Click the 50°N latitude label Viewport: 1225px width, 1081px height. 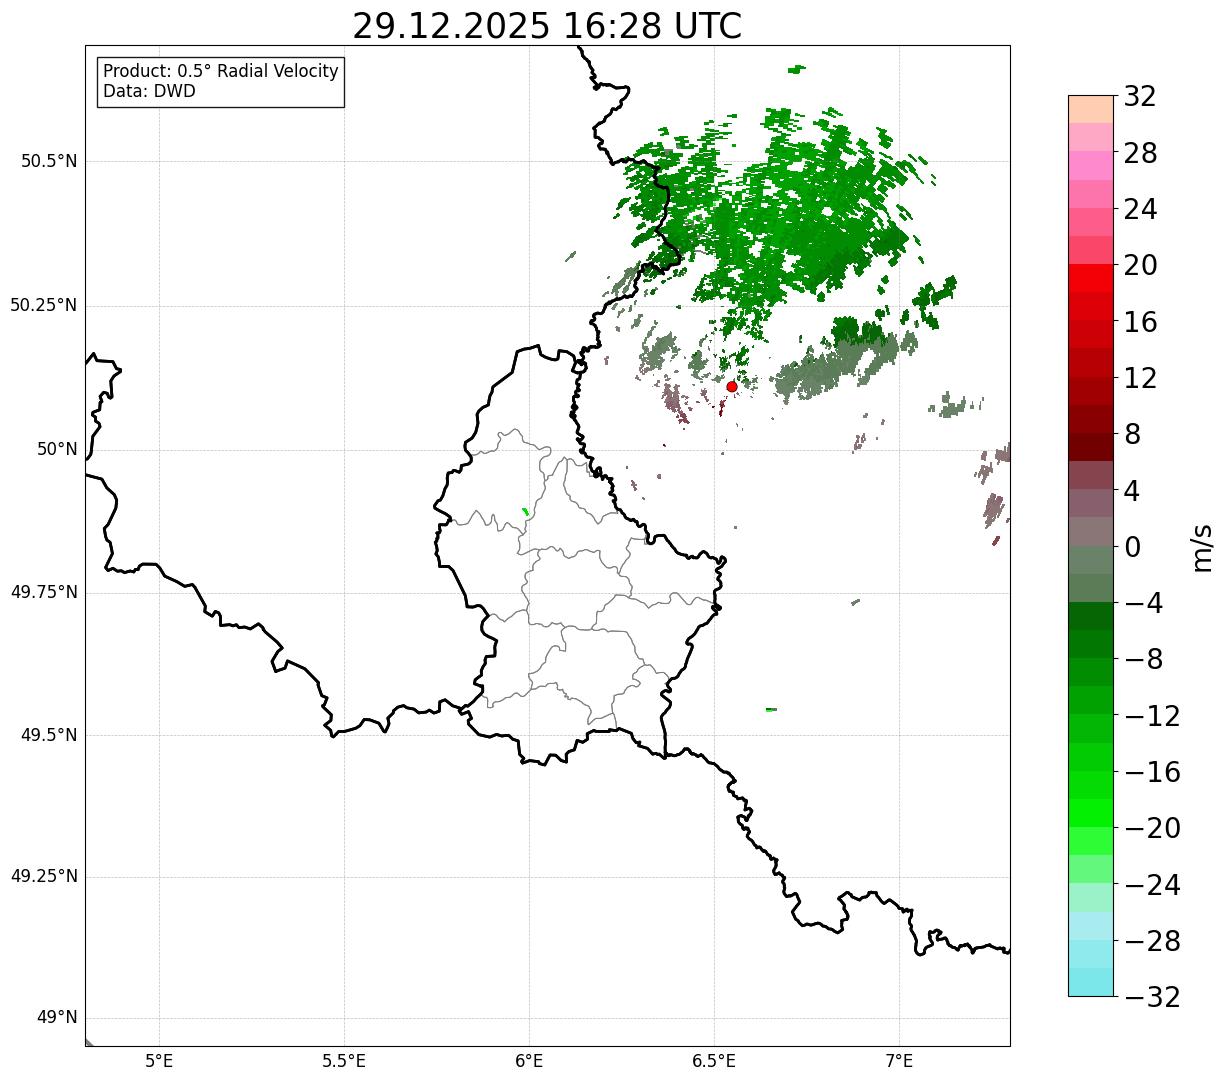tap(57, 449)
